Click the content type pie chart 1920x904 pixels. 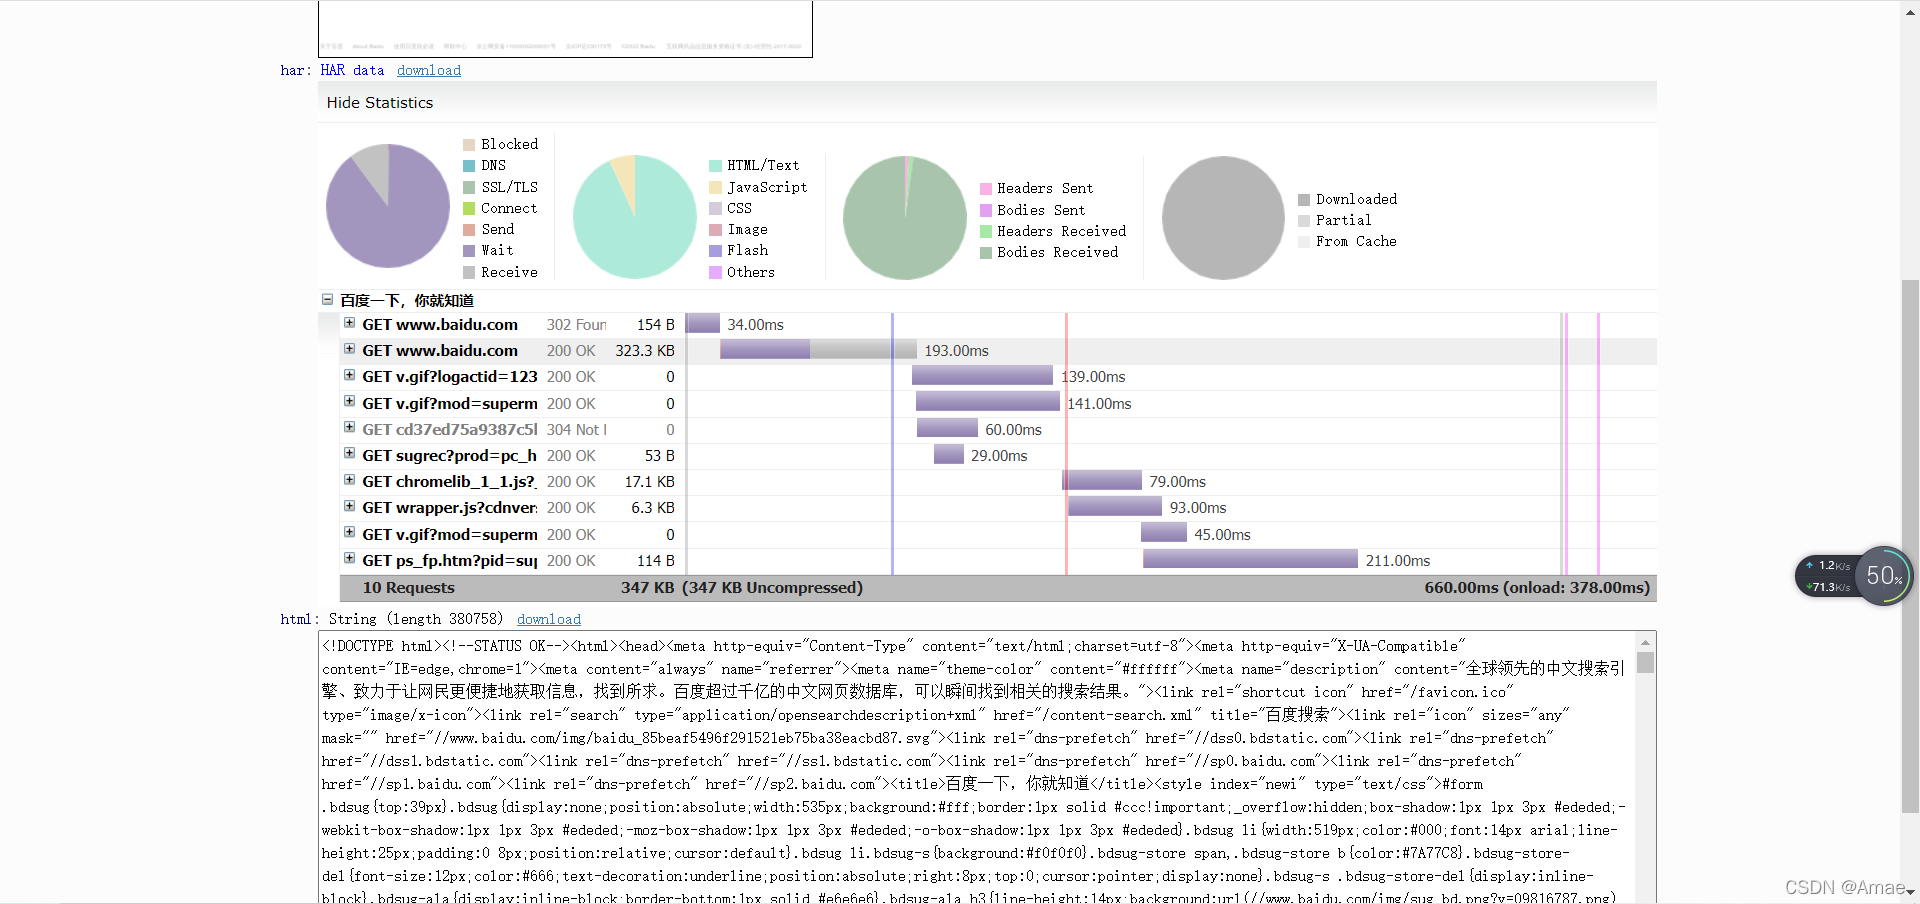635,217
